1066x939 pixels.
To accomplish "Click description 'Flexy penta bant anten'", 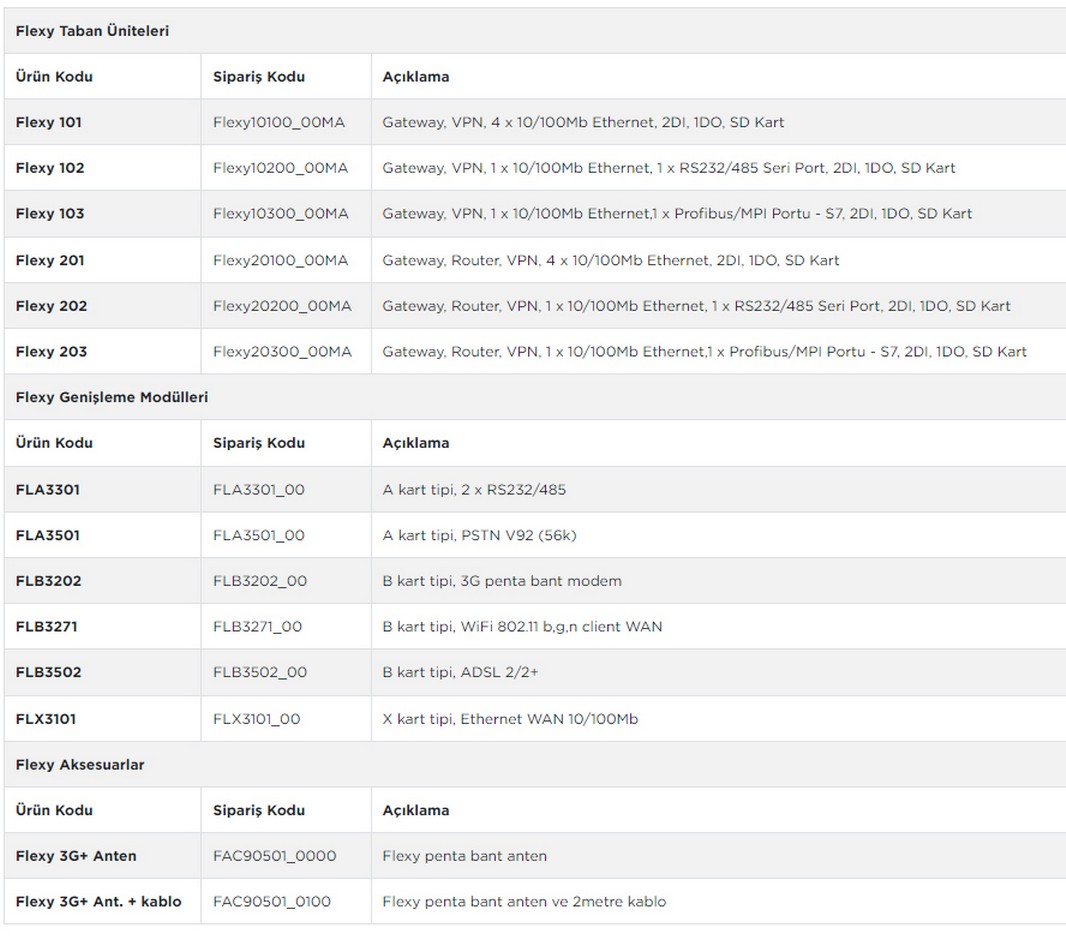I will (x=464, y=855).
